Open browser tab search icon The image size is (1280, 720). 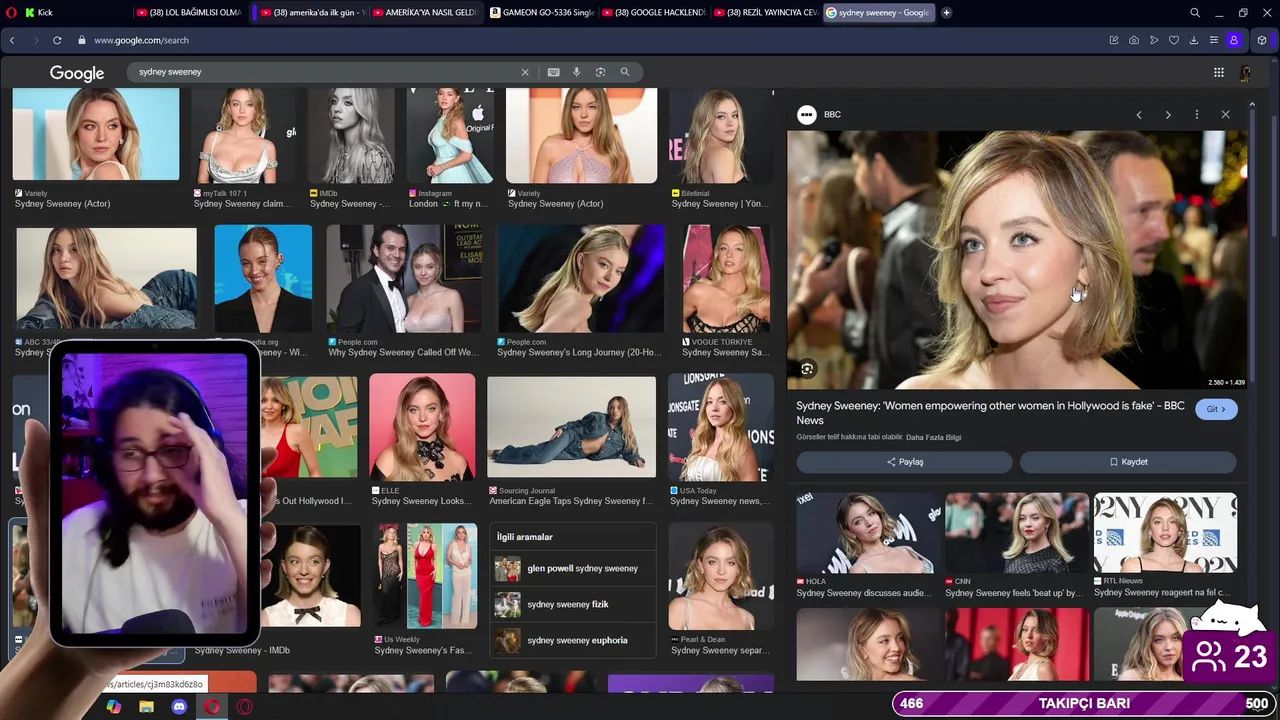point(1194,12)
